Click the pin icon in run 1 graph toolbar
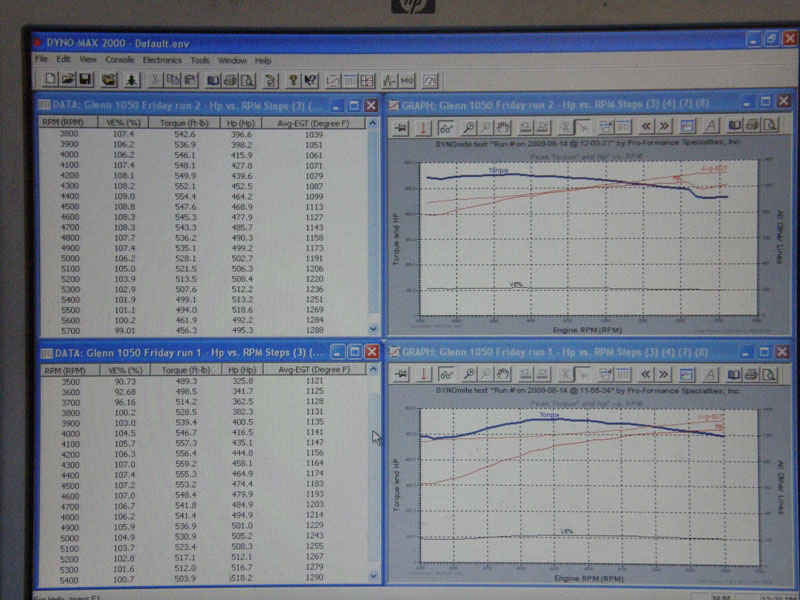Viewport: 800px width, 600px height. coord(401,375)
